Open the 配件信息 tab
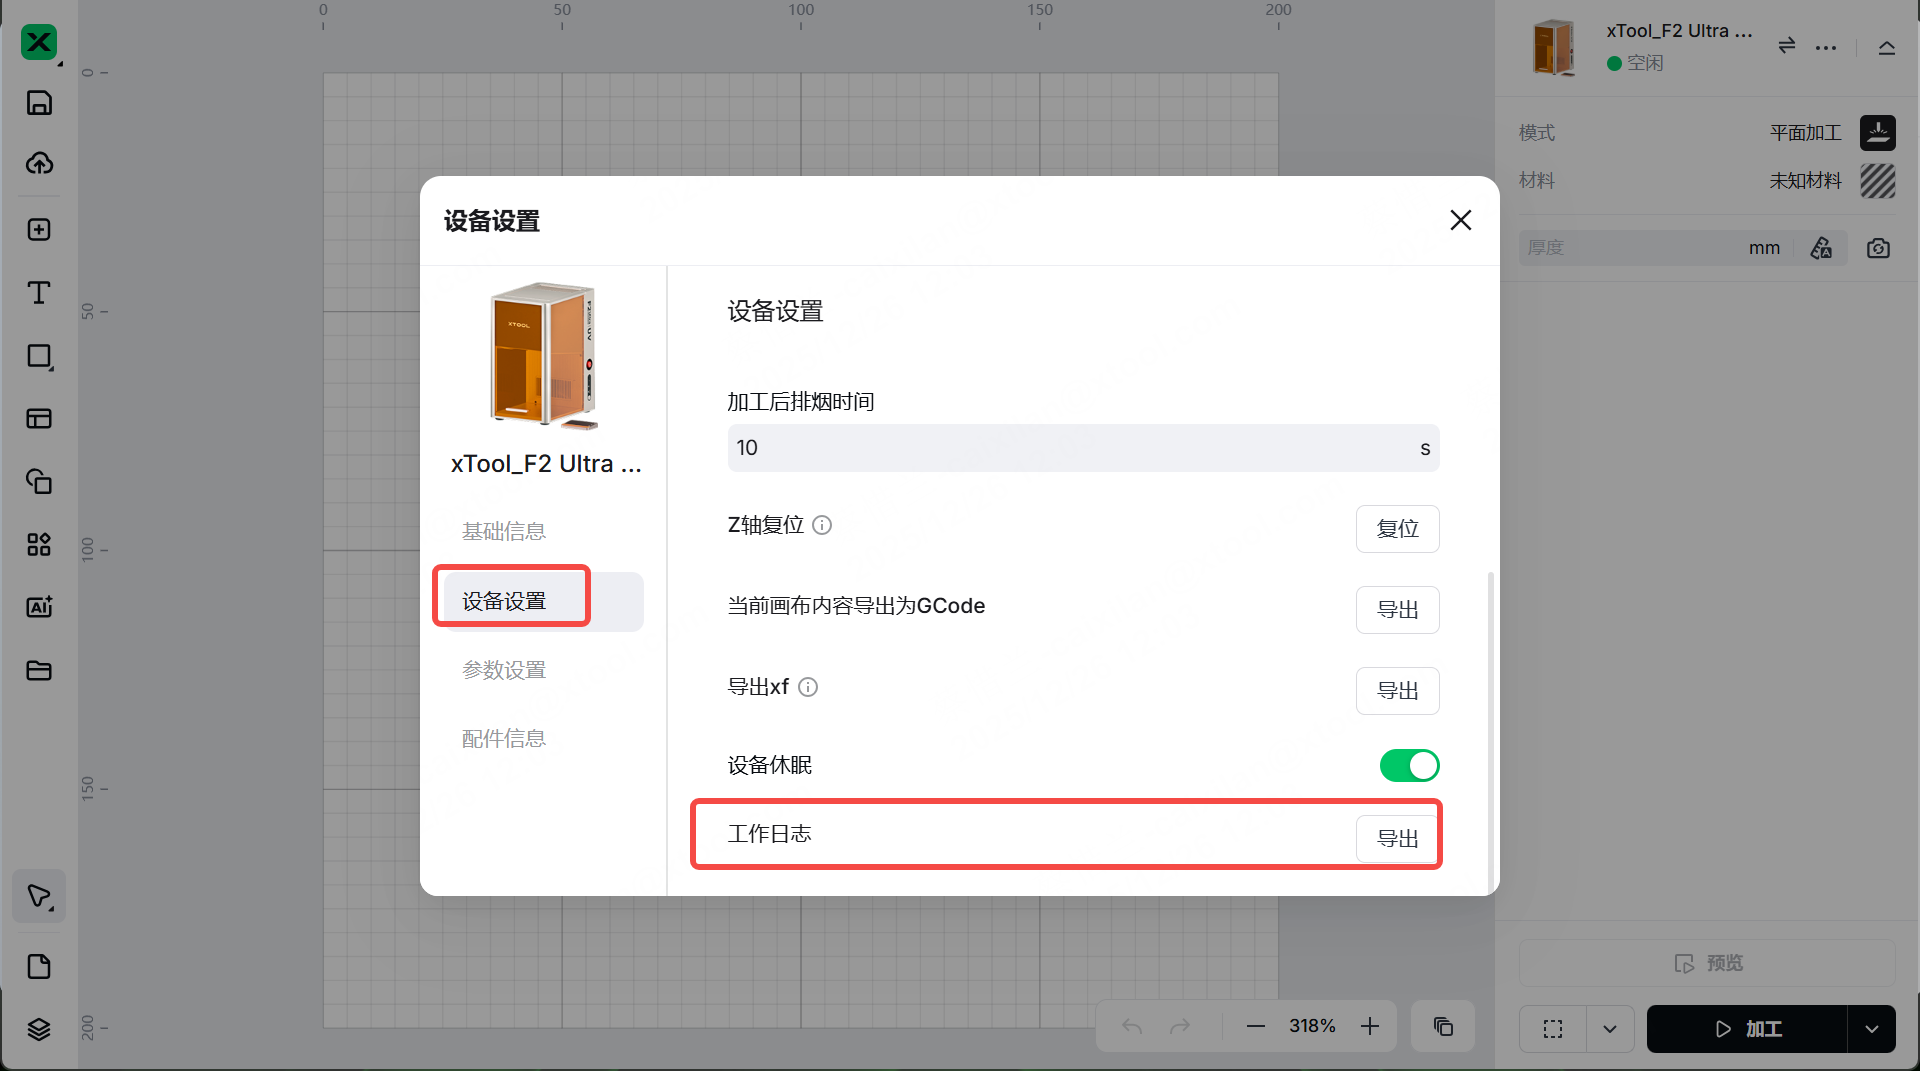This screenshot has width=1920, height=1071. [x=504, y=739]
